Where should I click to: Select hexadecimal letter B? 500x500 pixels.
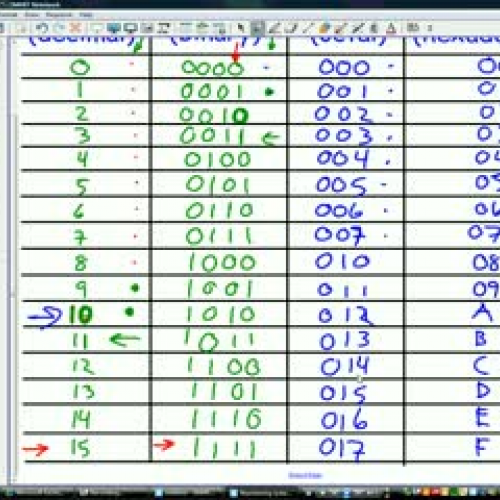click(481, 339)
